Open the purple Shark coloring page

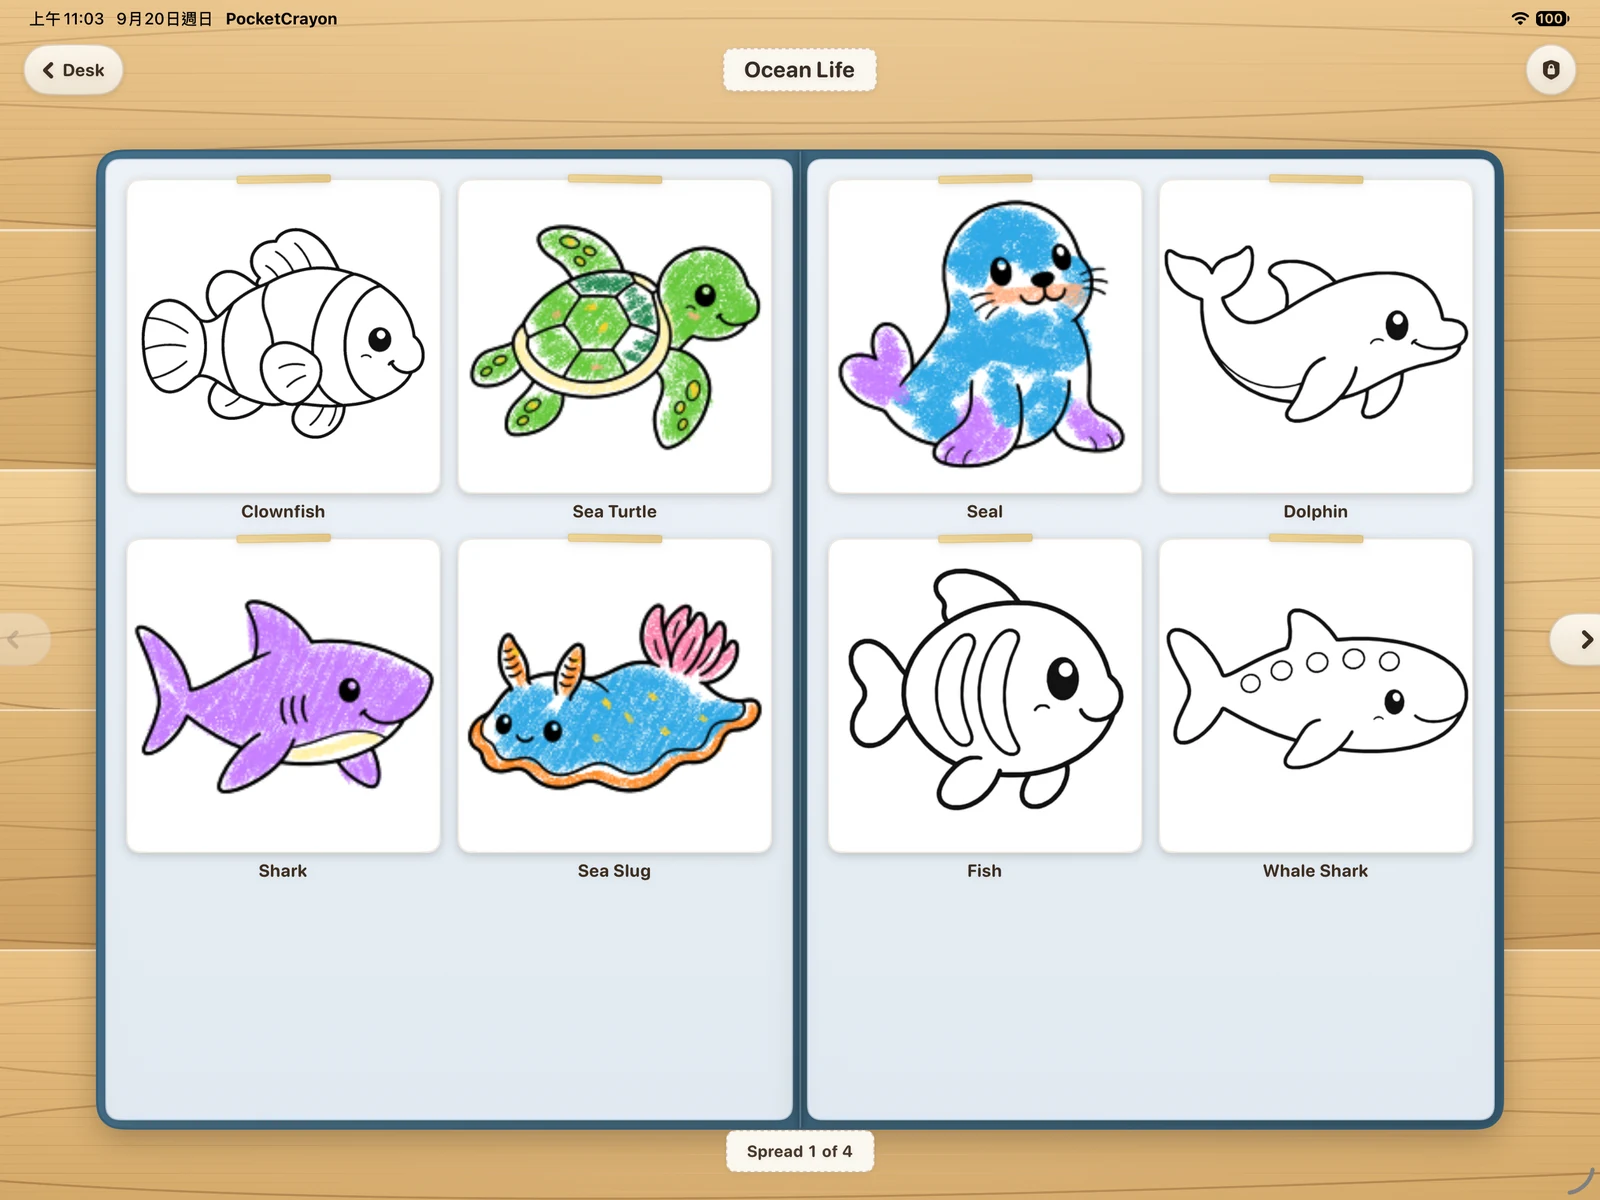[283, 696]
